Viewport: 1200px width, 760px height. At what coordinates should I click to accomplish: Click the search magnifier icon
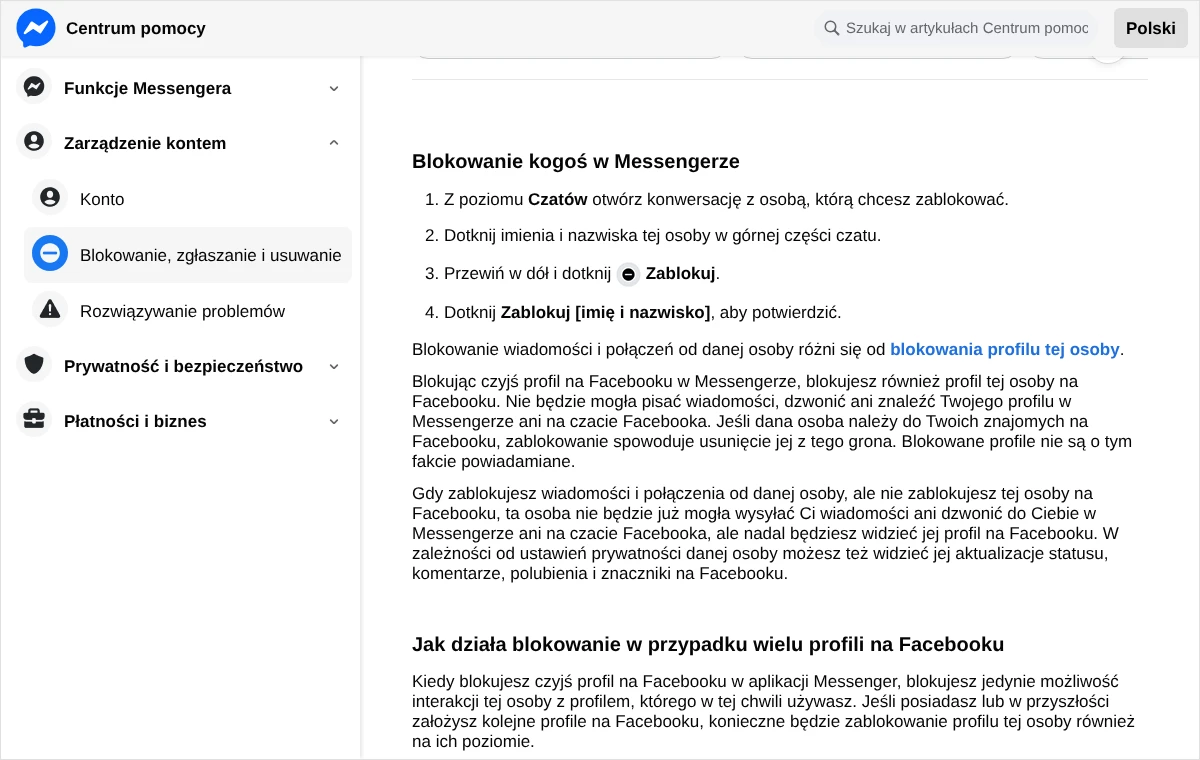click(831, 28)
